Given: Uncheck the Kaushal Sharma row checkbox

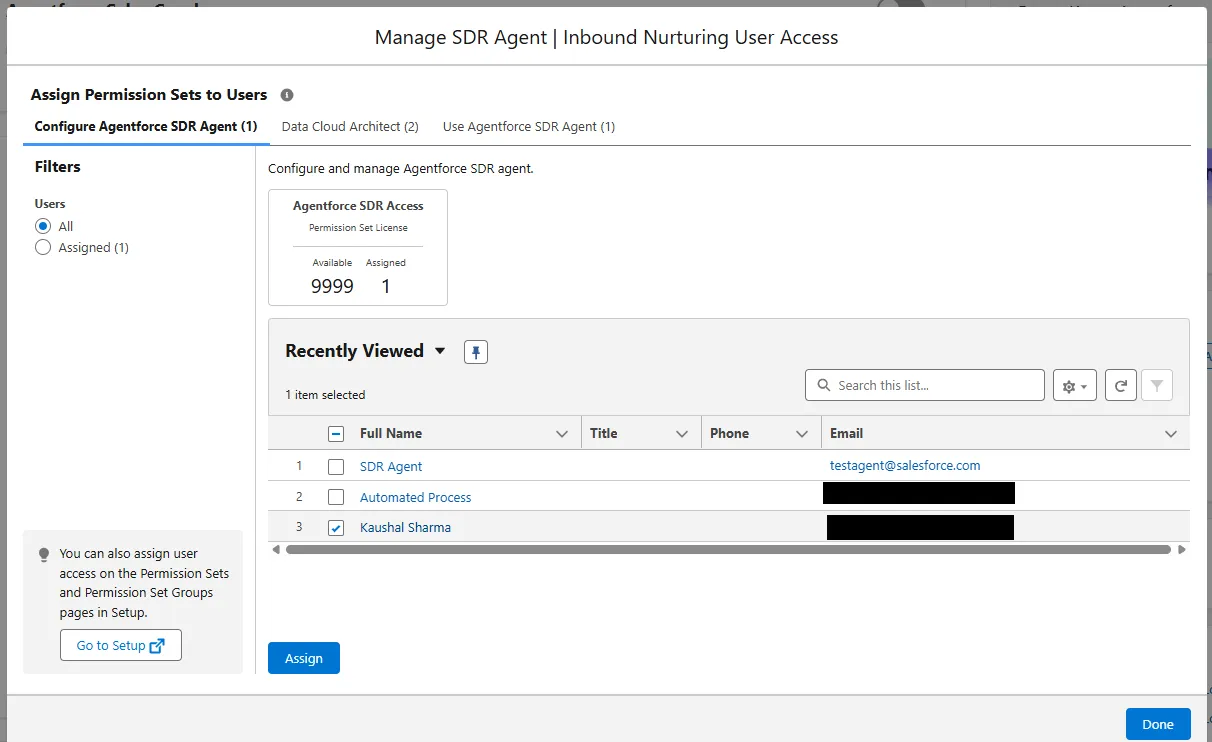Looking at the screenshot, I should click(336, 528).
